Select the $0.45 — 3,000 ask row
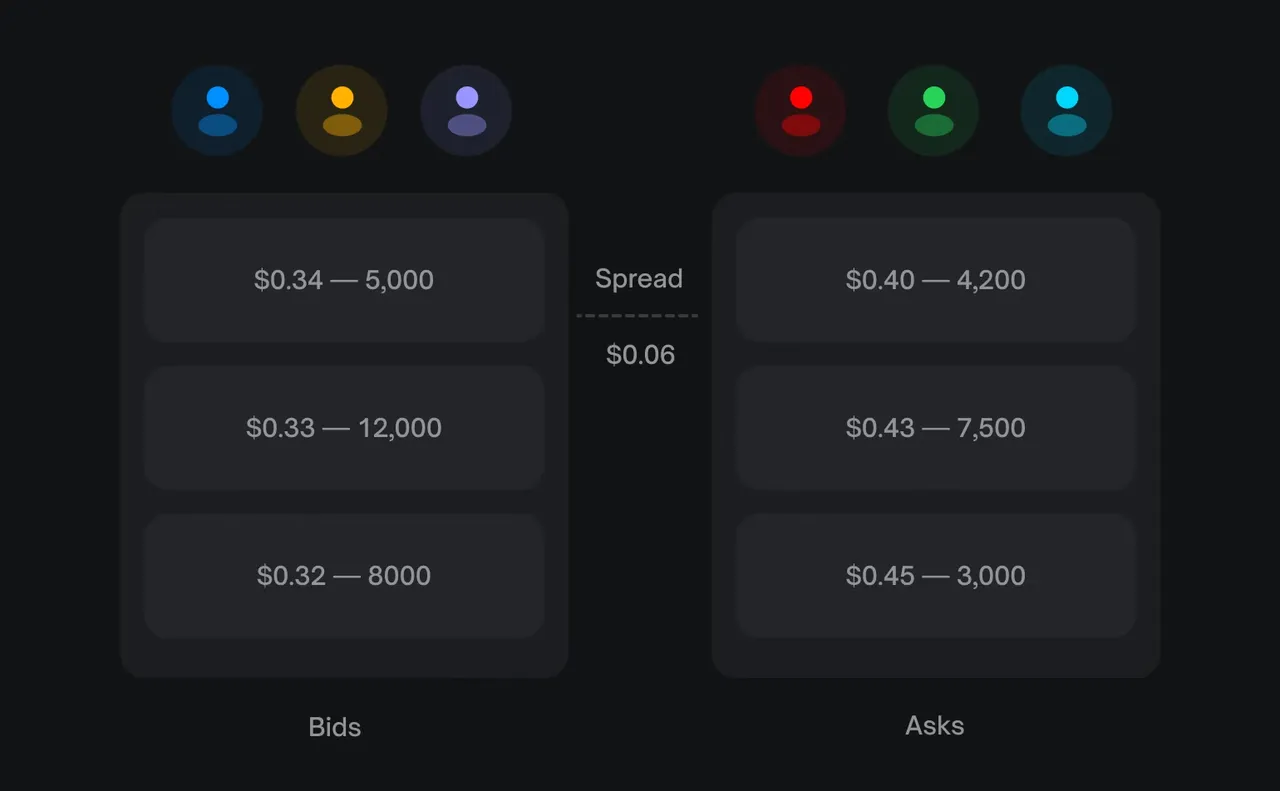This screenshot has height=791, width=1280. (x=936, y=576)
